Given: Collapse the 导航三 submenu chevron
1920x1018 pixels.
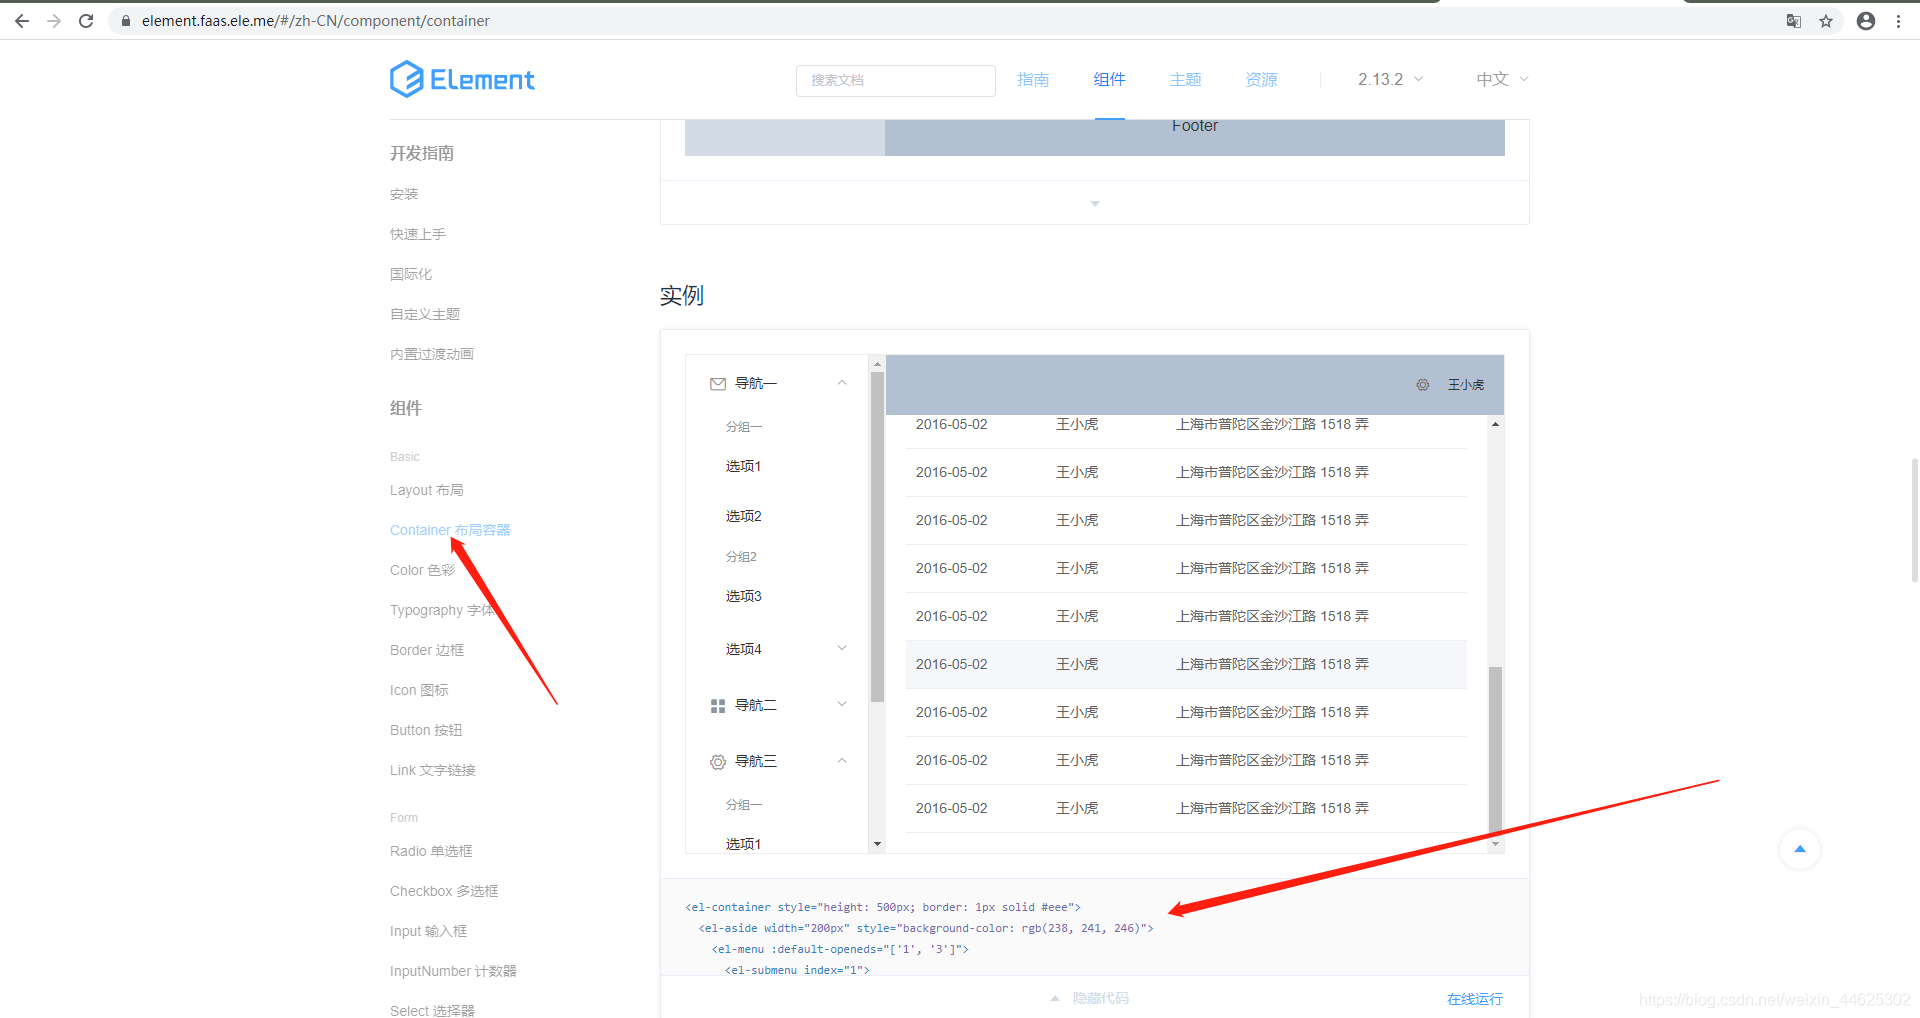Looking at the screenshot, I should tap(842, 761).
